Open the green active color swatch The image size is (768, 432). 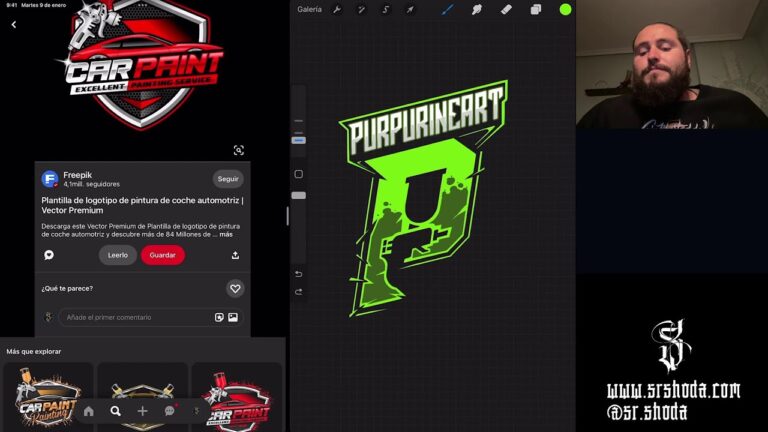pos(565,9)
